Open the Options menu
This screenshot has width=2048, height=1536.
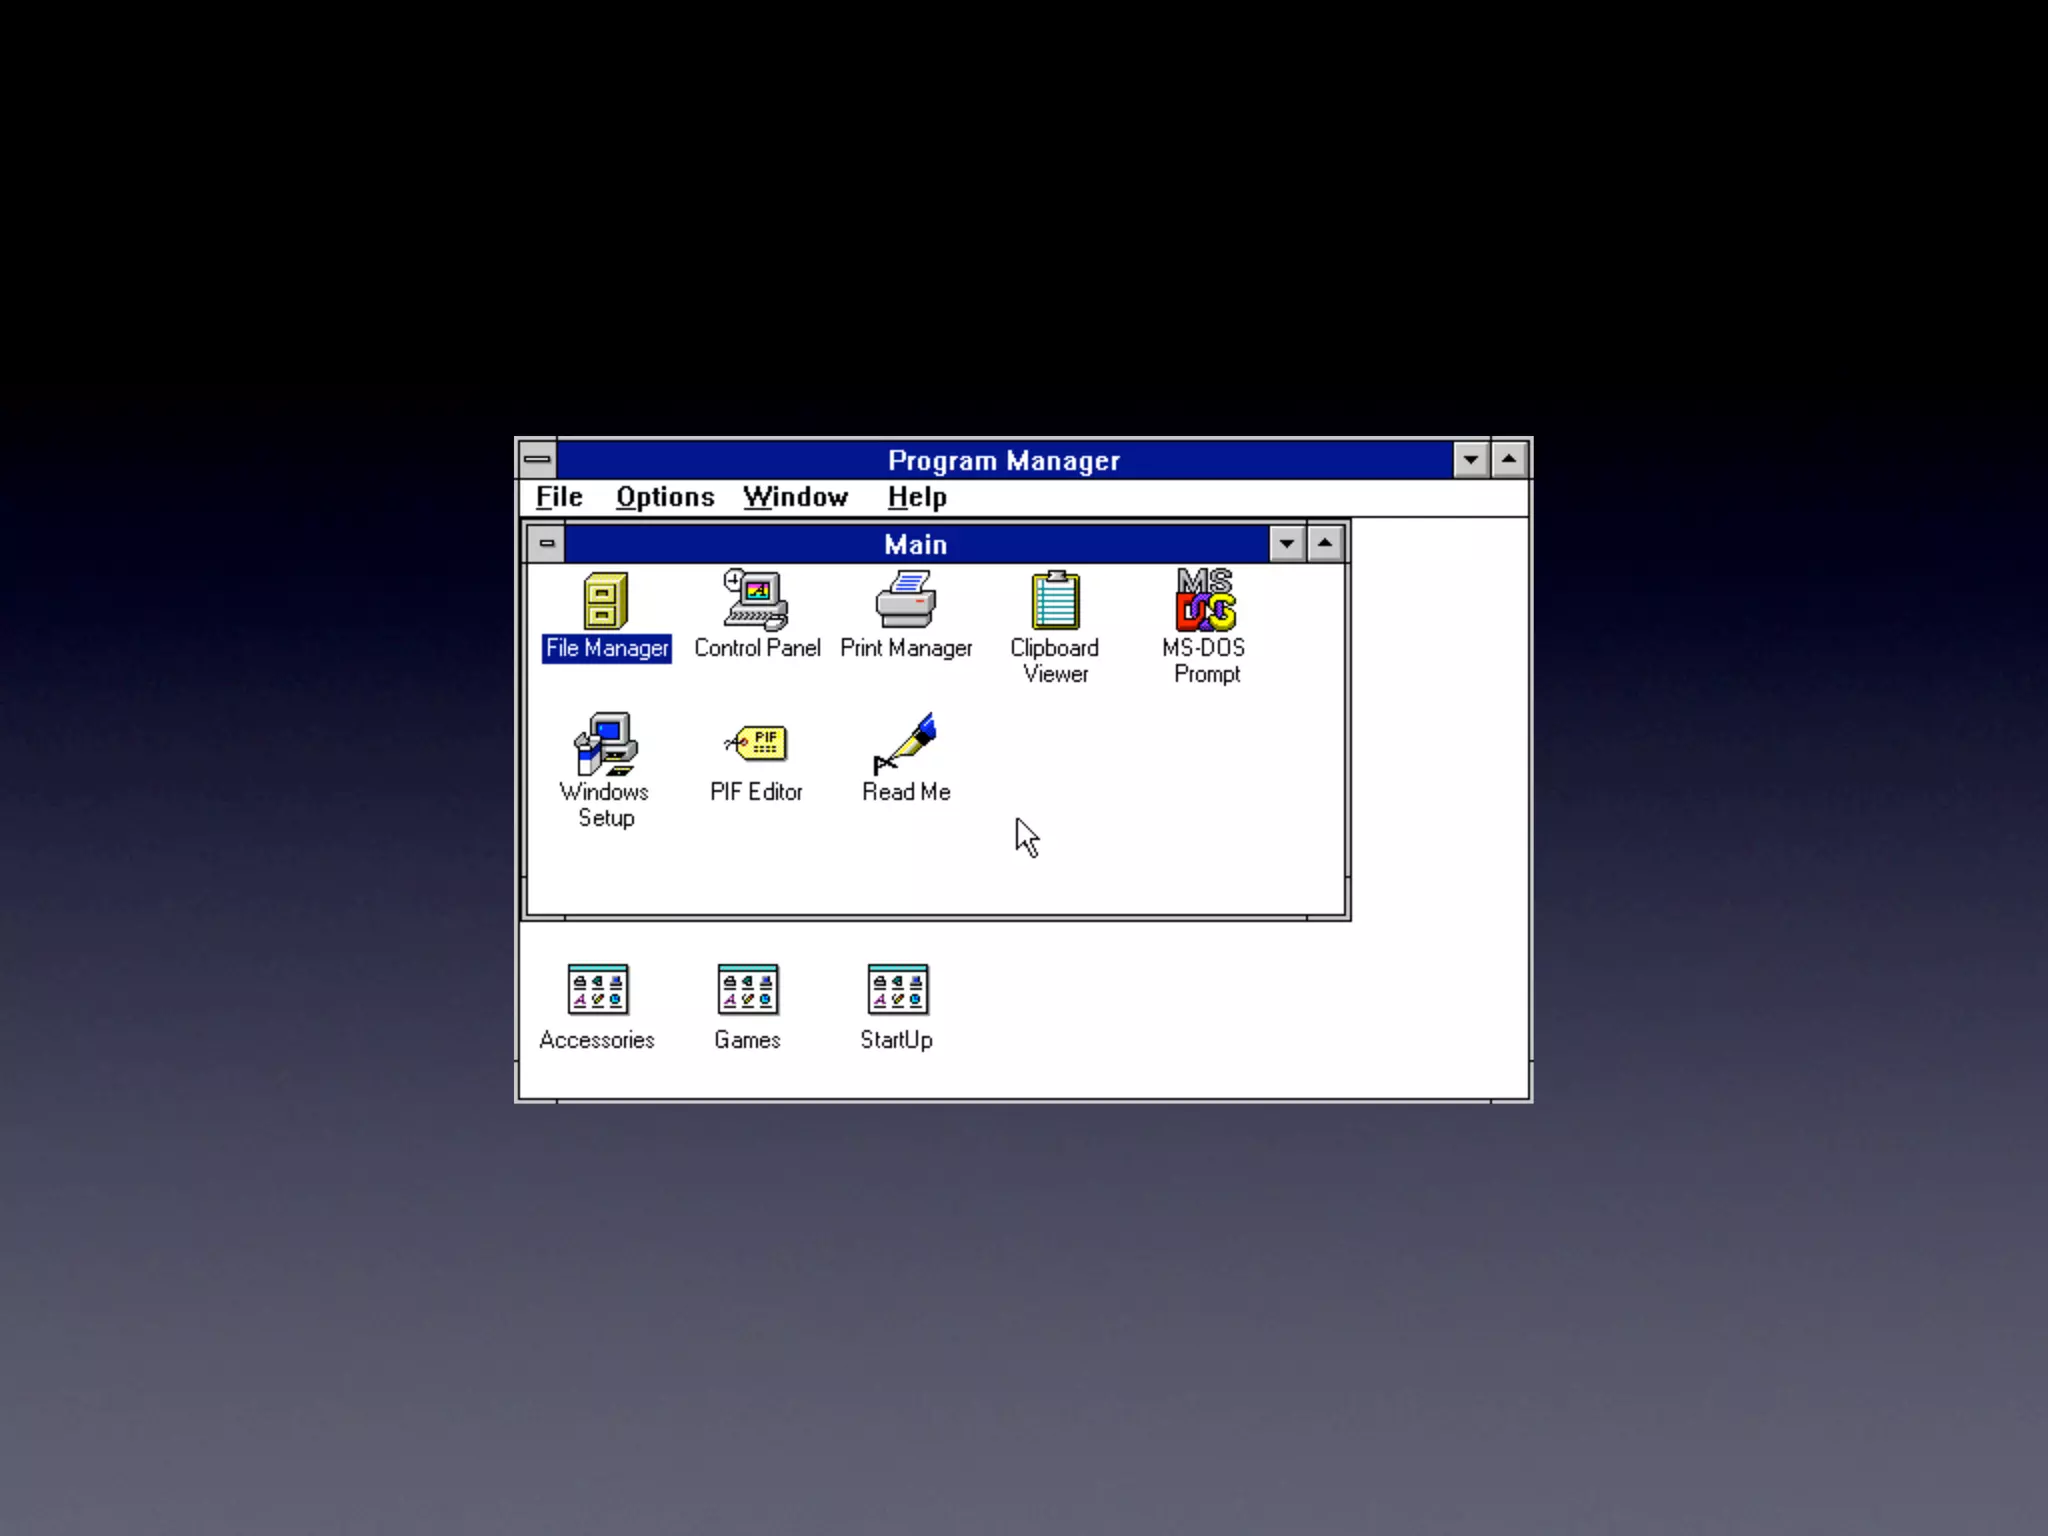coord(665,497)
